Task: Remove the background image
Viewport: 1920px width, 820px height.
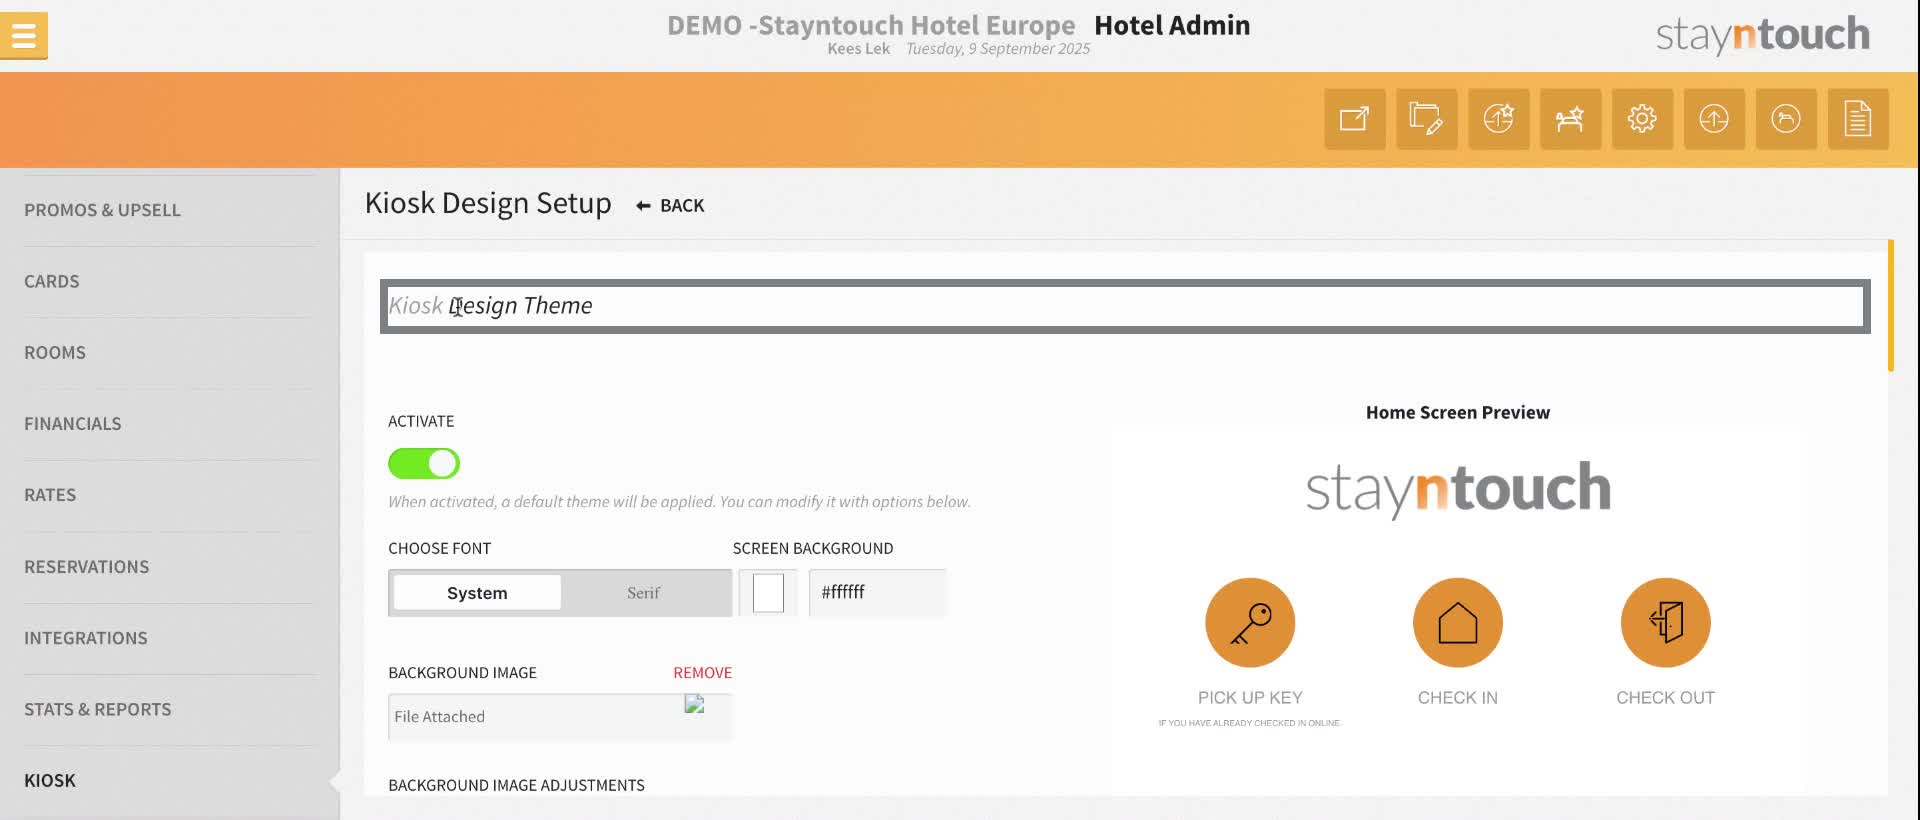Action: tap(702, 673)
